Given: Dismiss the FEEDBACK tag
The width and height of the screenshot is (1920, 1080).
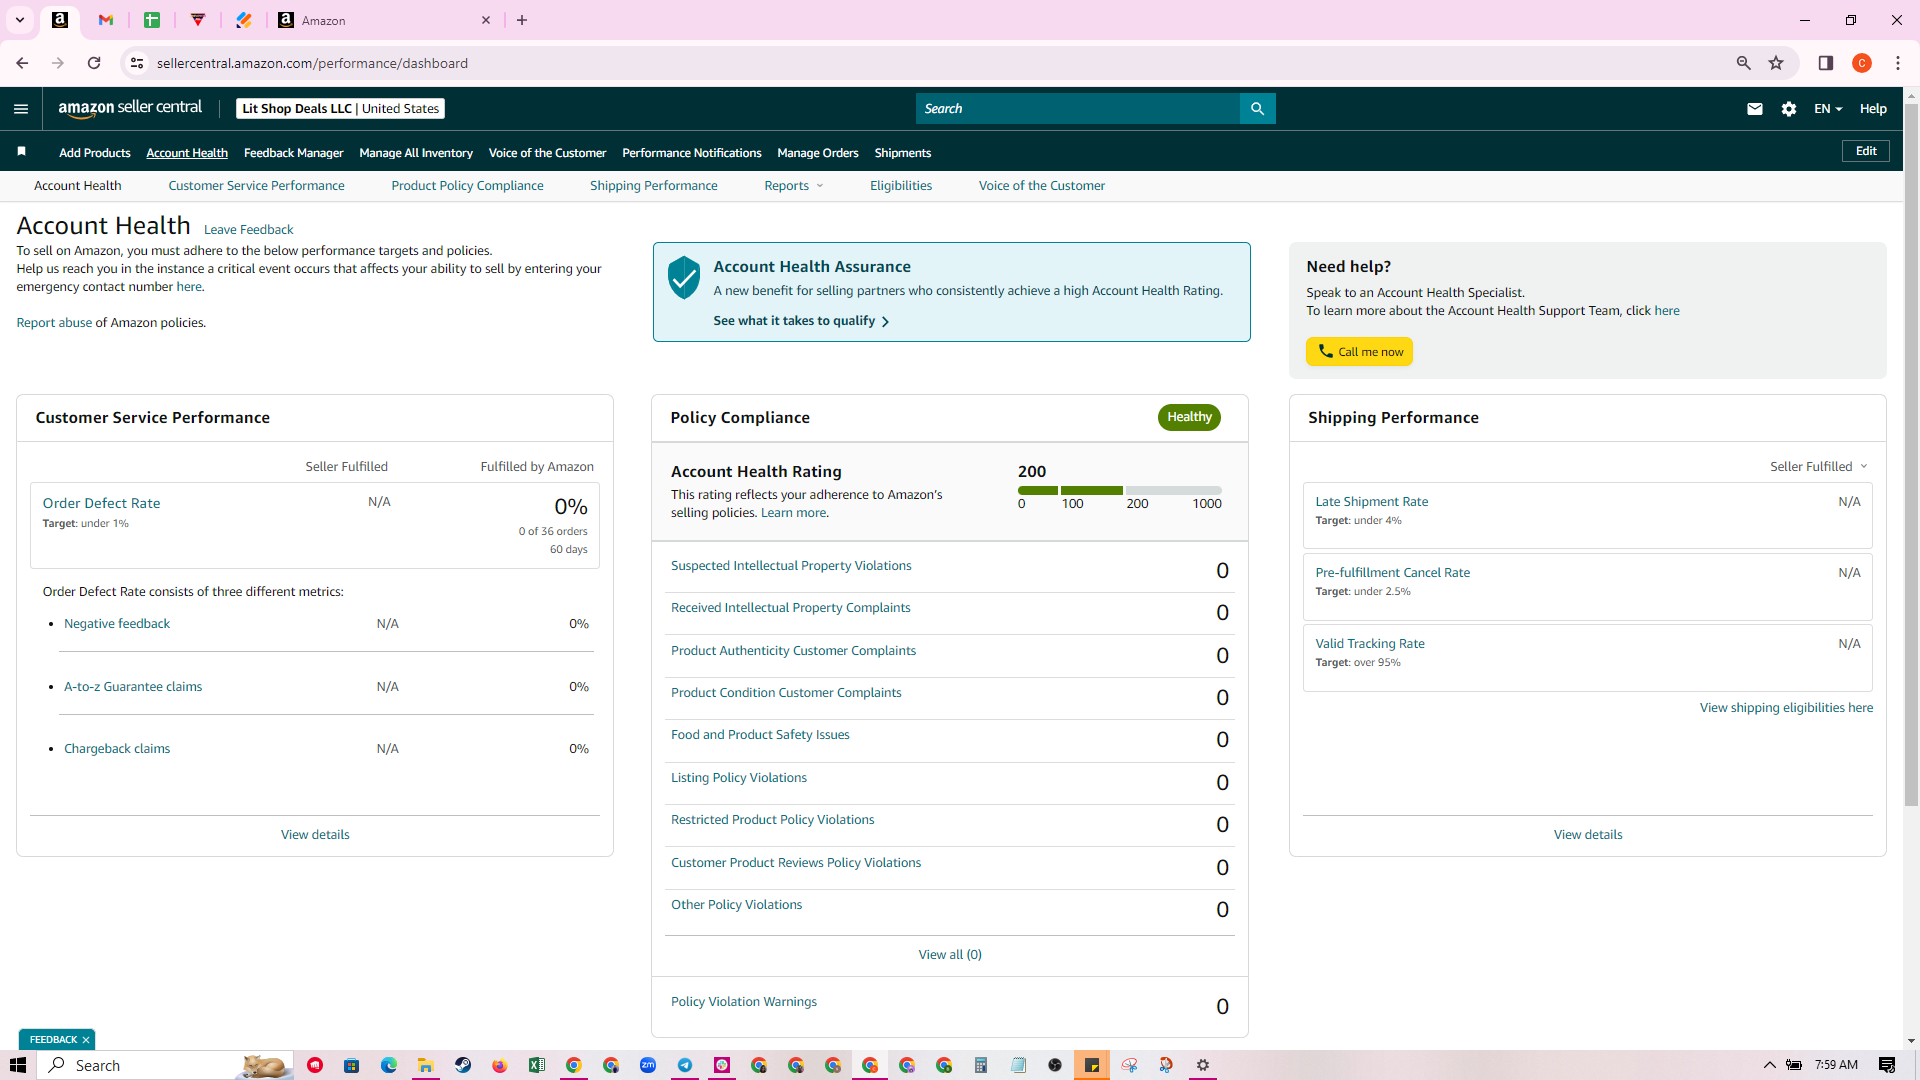Looking at the screenshot, I should point(86,1040).
